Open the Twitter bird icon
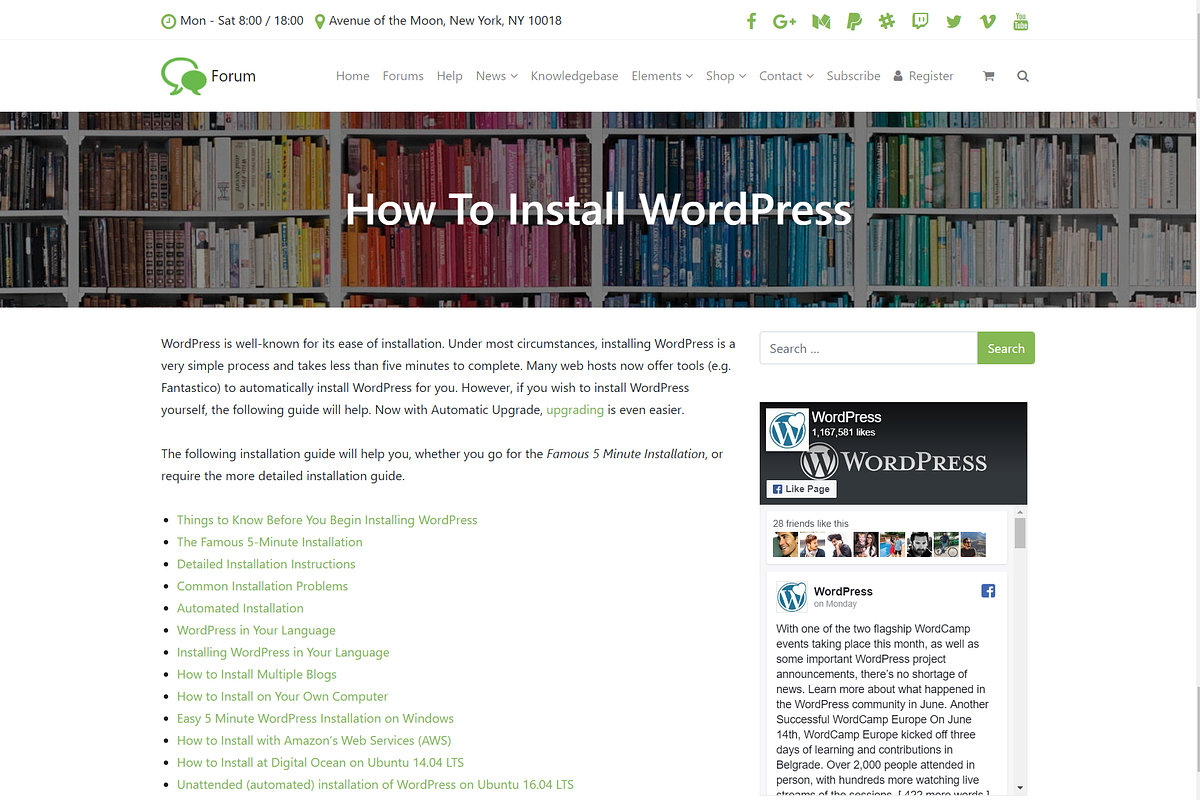Viewport: 1200px width, 800px height. (x=954, y=21)
